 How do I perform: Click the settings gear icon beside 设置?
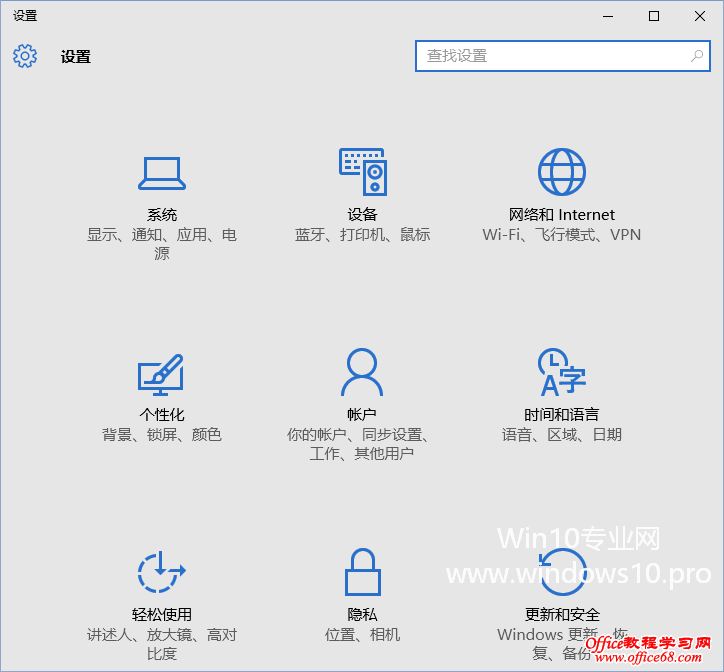(25, 56)
